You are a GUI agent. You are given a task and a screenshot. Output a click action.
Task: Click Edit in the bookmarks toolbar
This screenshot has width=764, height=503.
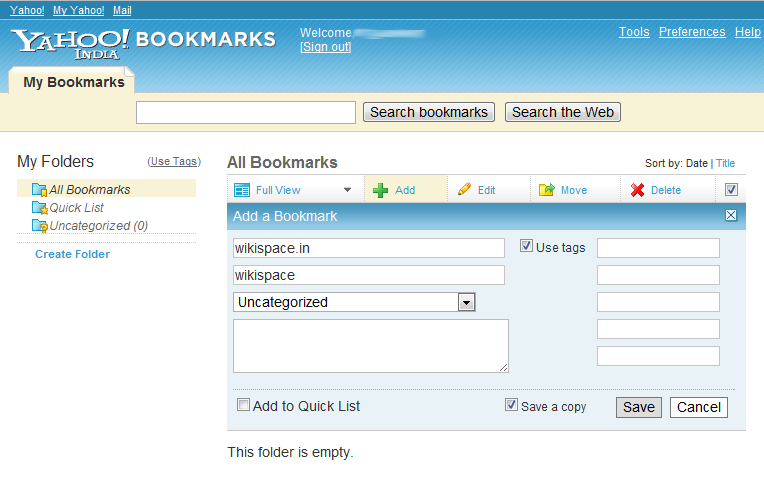486,190
